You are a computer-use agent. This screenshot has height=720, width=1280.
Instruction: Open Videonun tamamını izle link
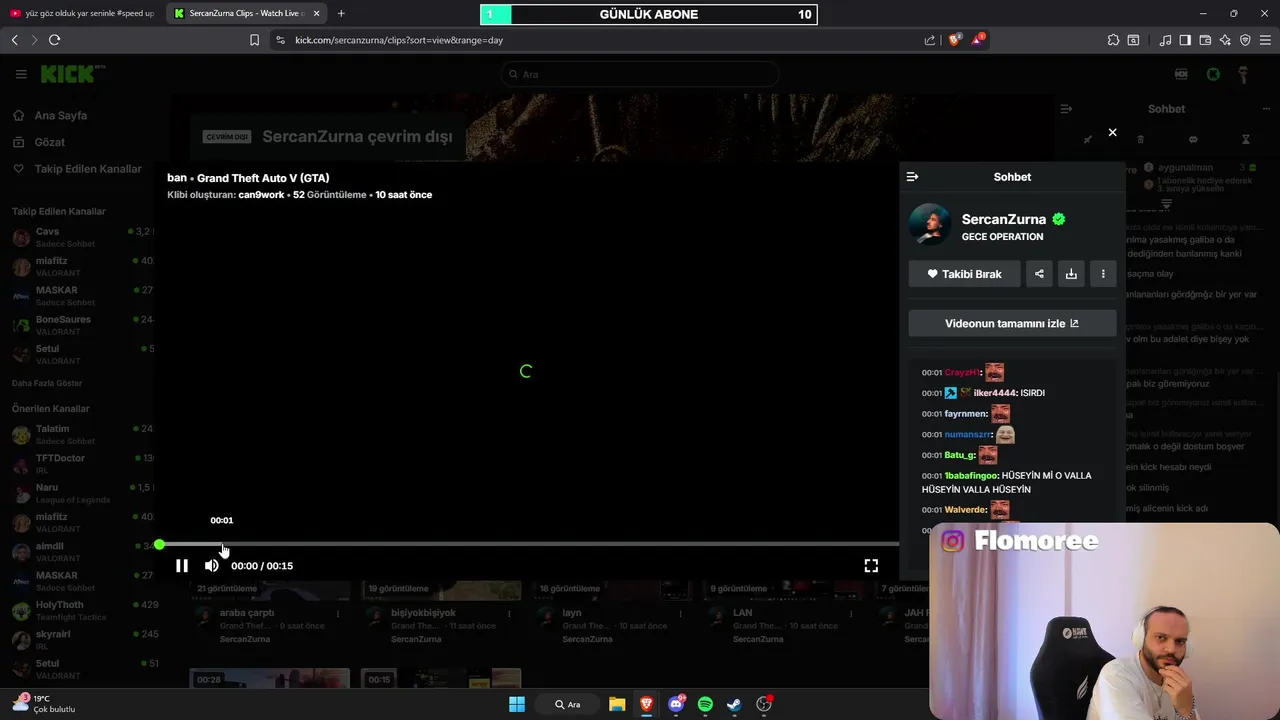pyautogui.click(x=1012, y=323)
